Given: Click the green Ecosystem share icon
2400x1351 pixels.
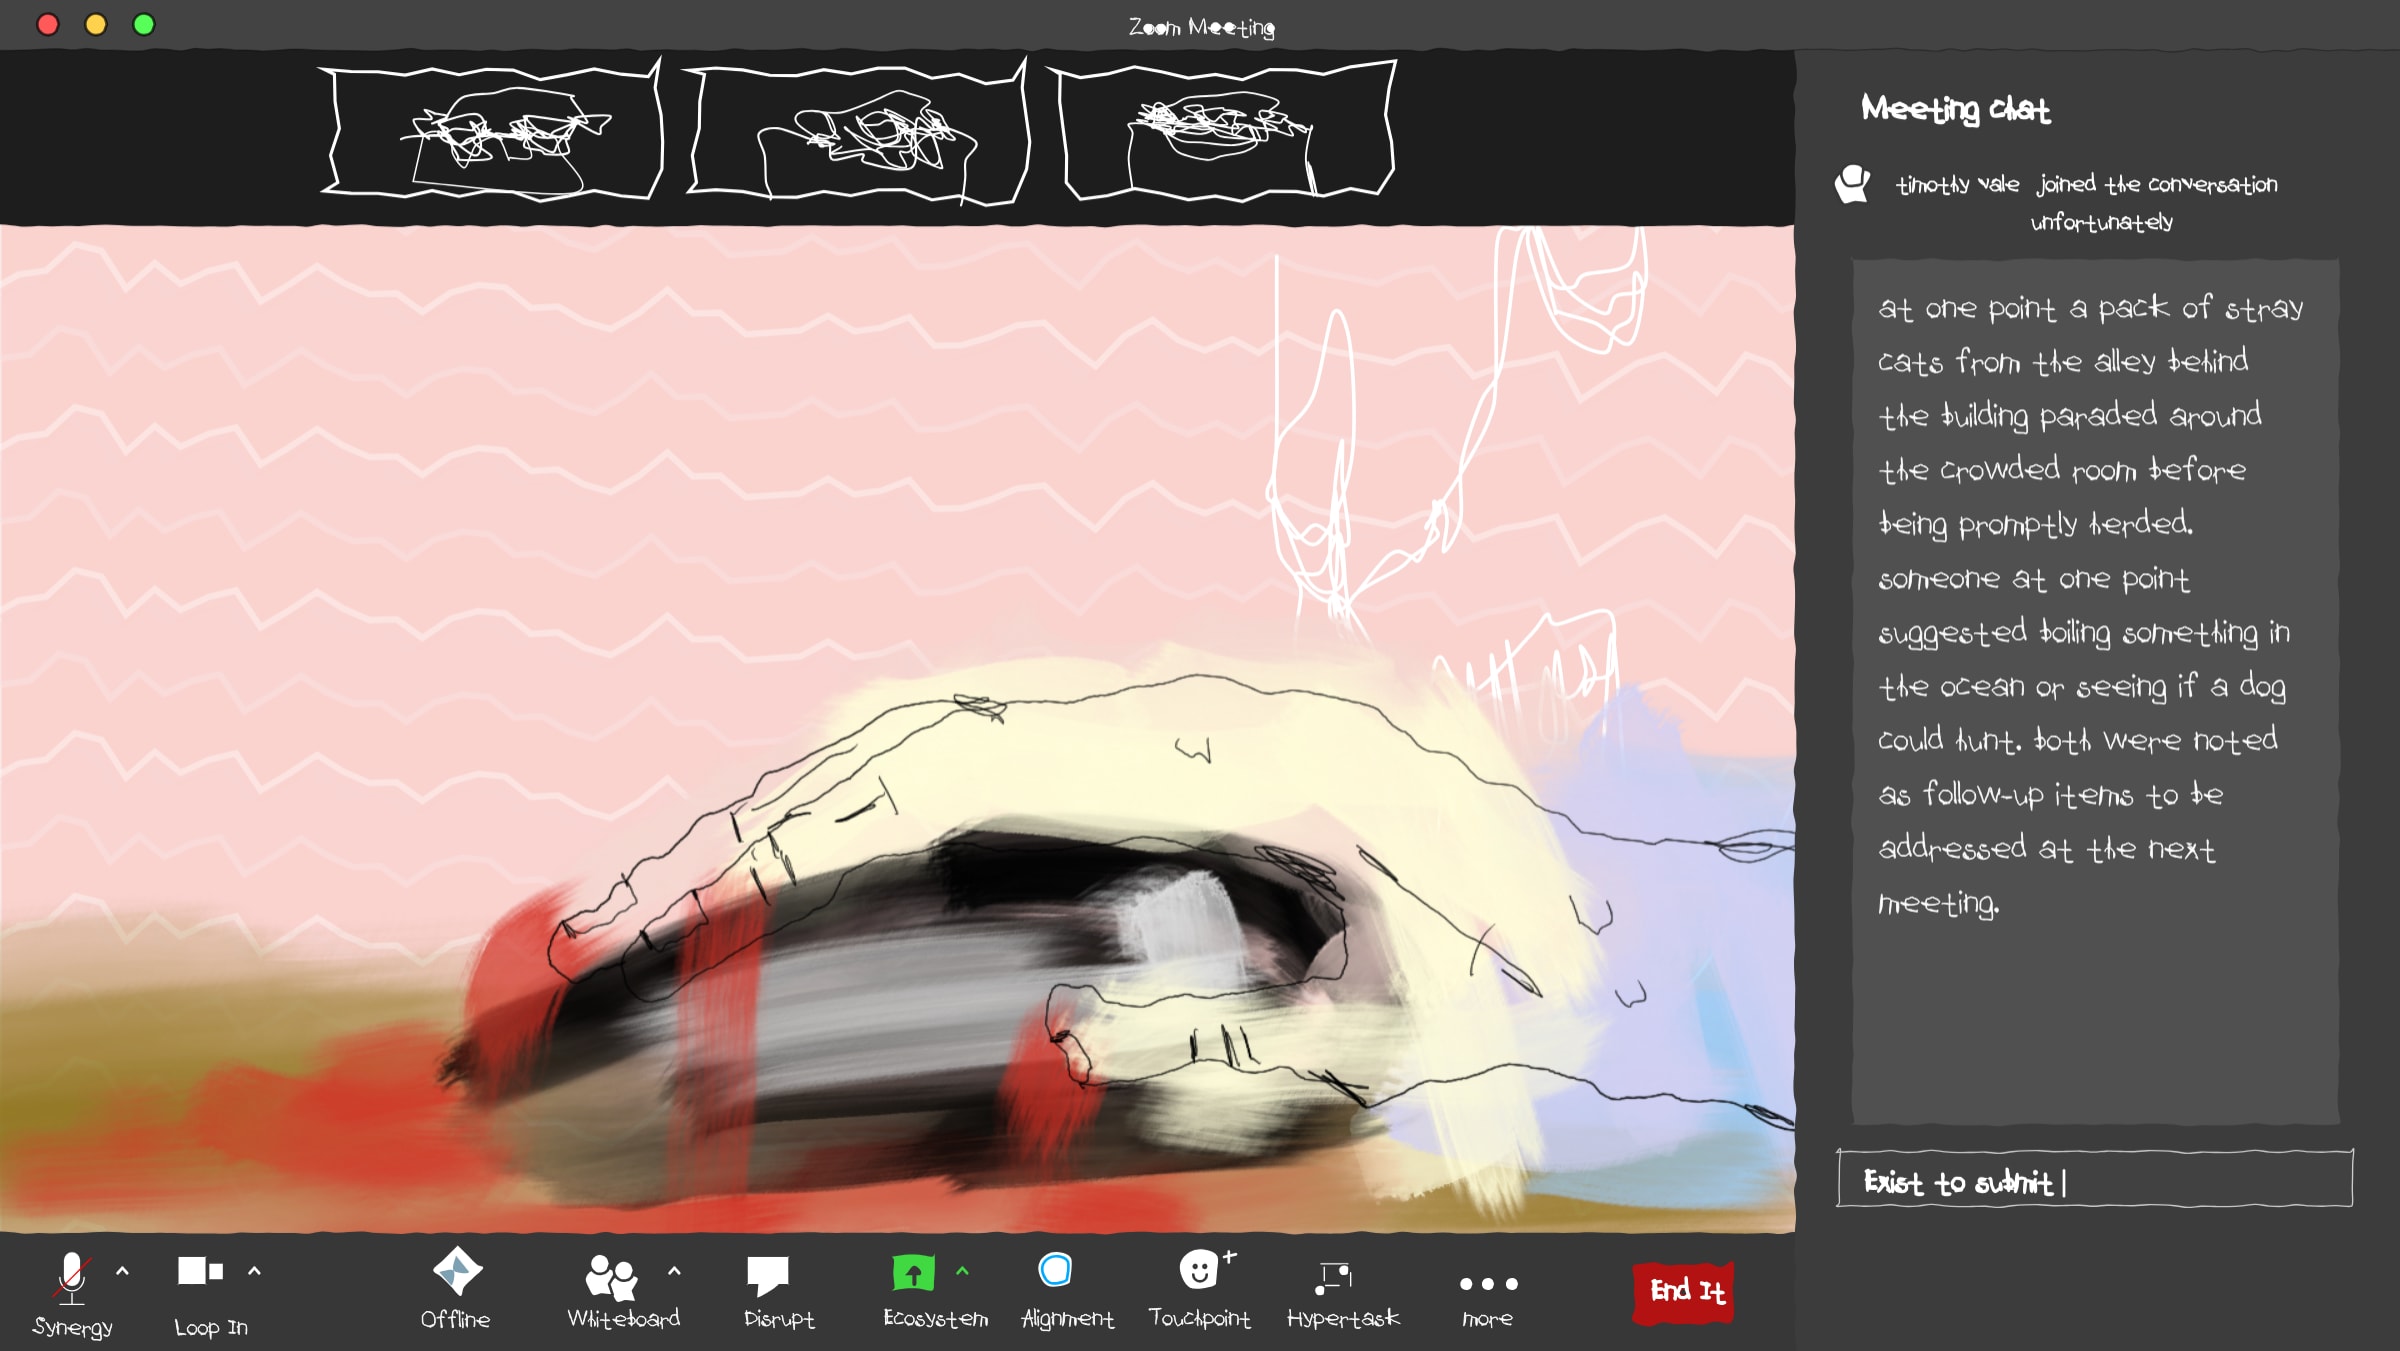Looking at the screenshot, I should click(x=913, y=1273).
